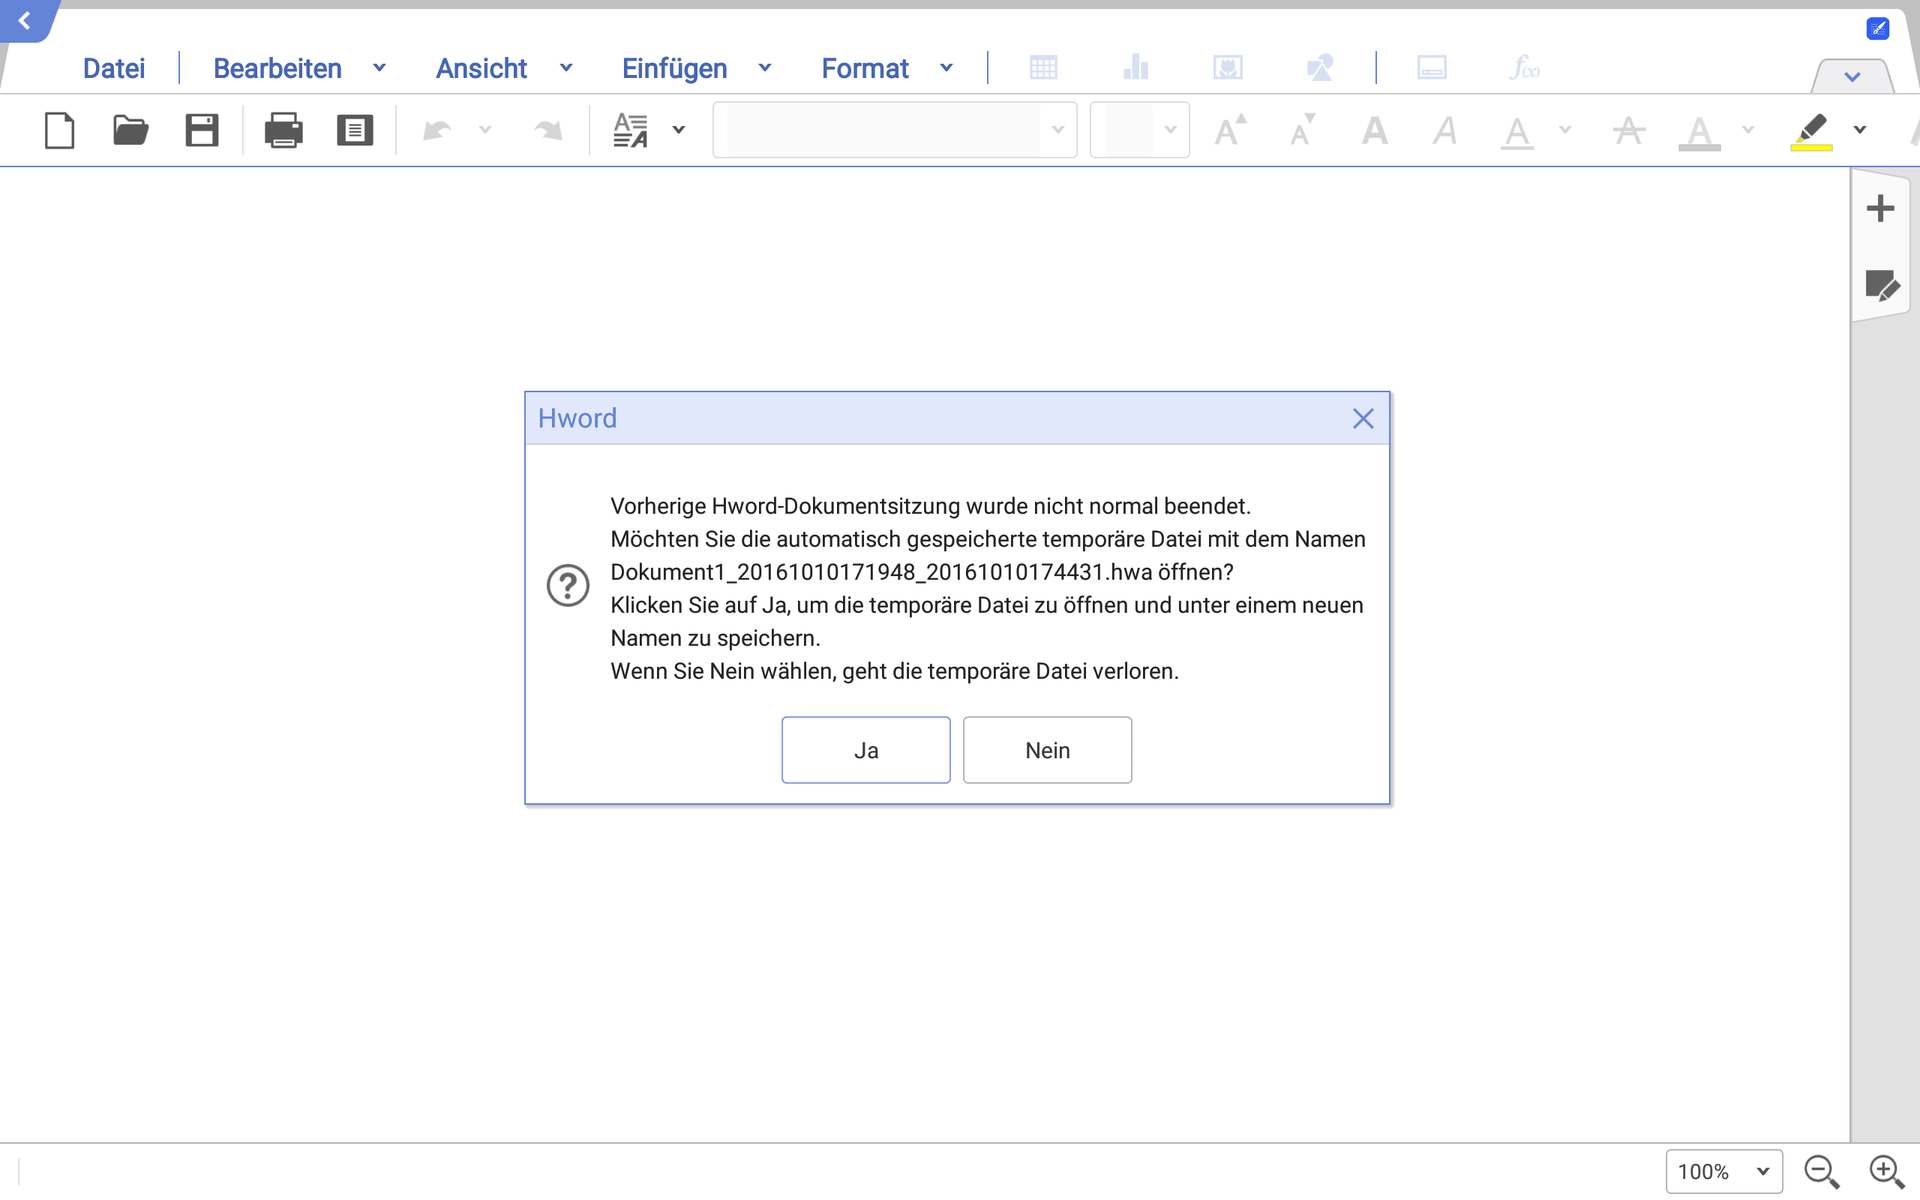Click the paragraph style icon
The image size is (1920, 1200).
[630, 130]
